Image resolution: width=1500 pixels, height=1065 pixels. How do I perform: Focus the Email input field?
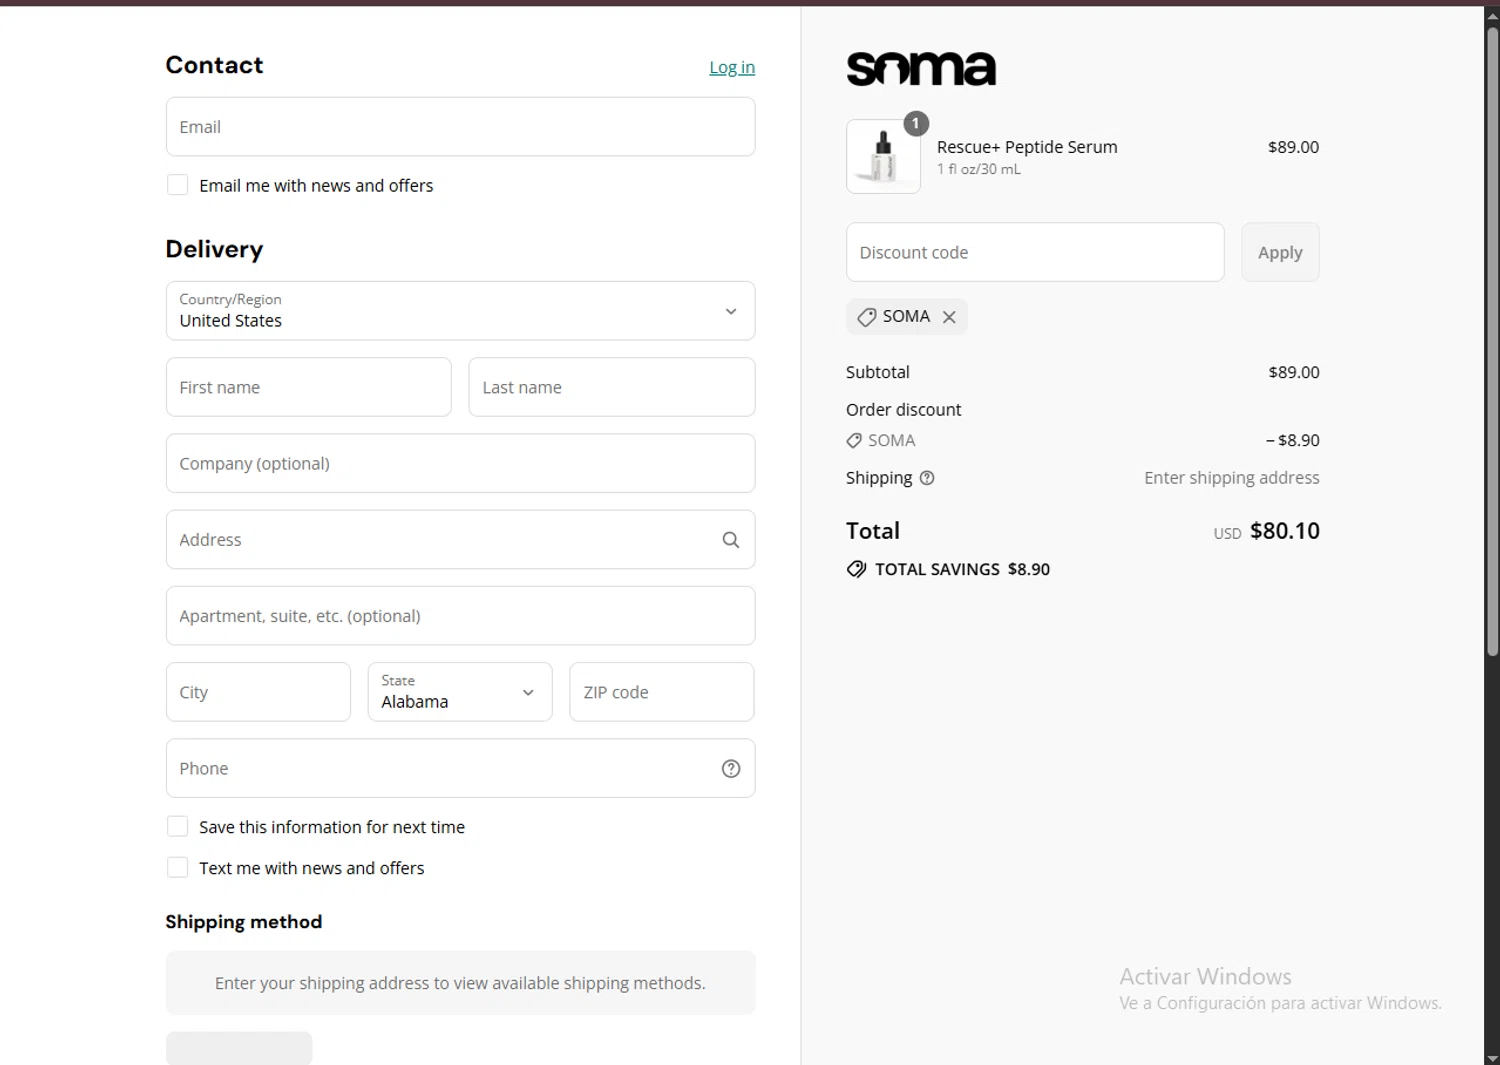460,127
